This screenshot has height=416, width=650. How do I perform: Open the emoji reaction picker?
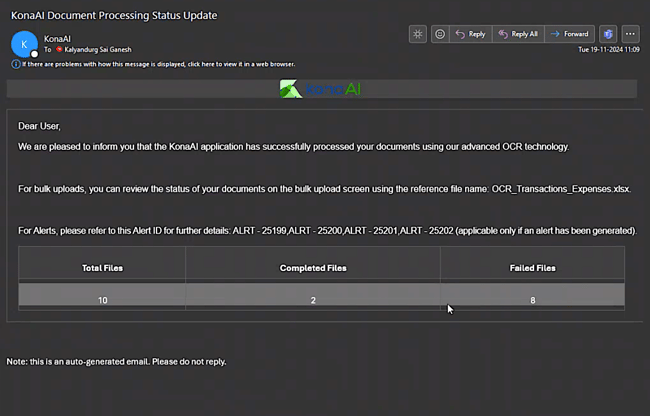[x=439, y=34]
